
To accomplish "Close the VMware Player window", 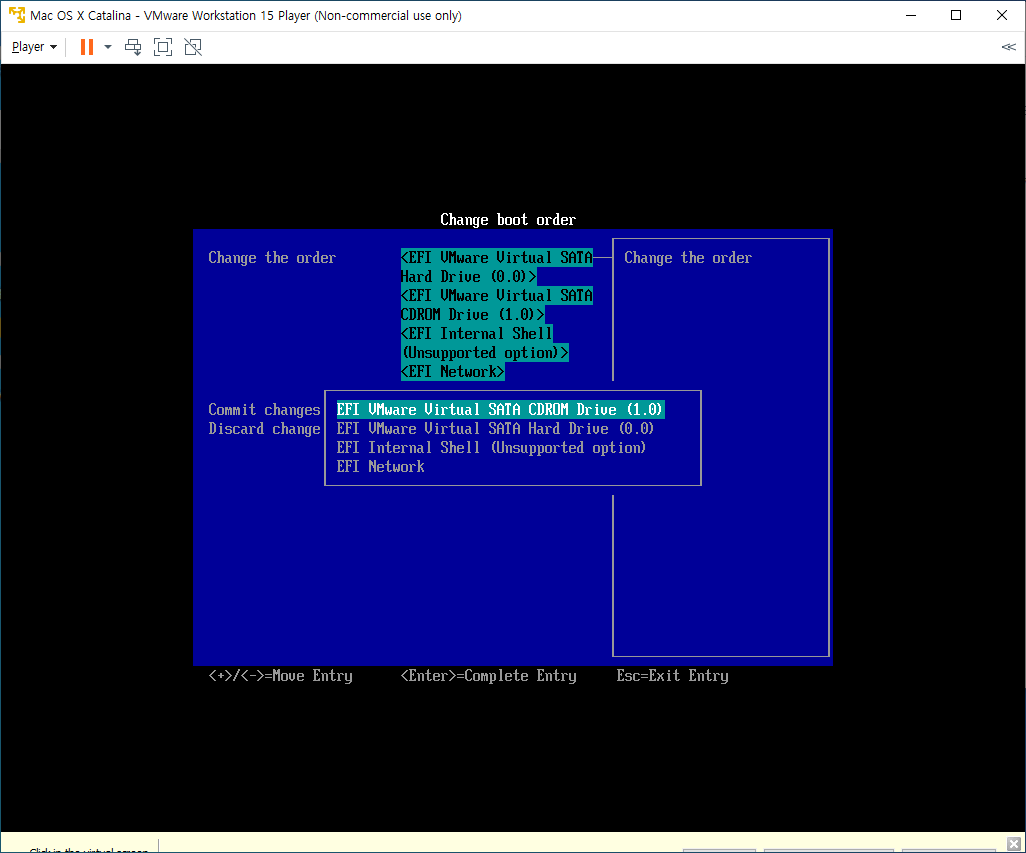I will click(1002, 15).
